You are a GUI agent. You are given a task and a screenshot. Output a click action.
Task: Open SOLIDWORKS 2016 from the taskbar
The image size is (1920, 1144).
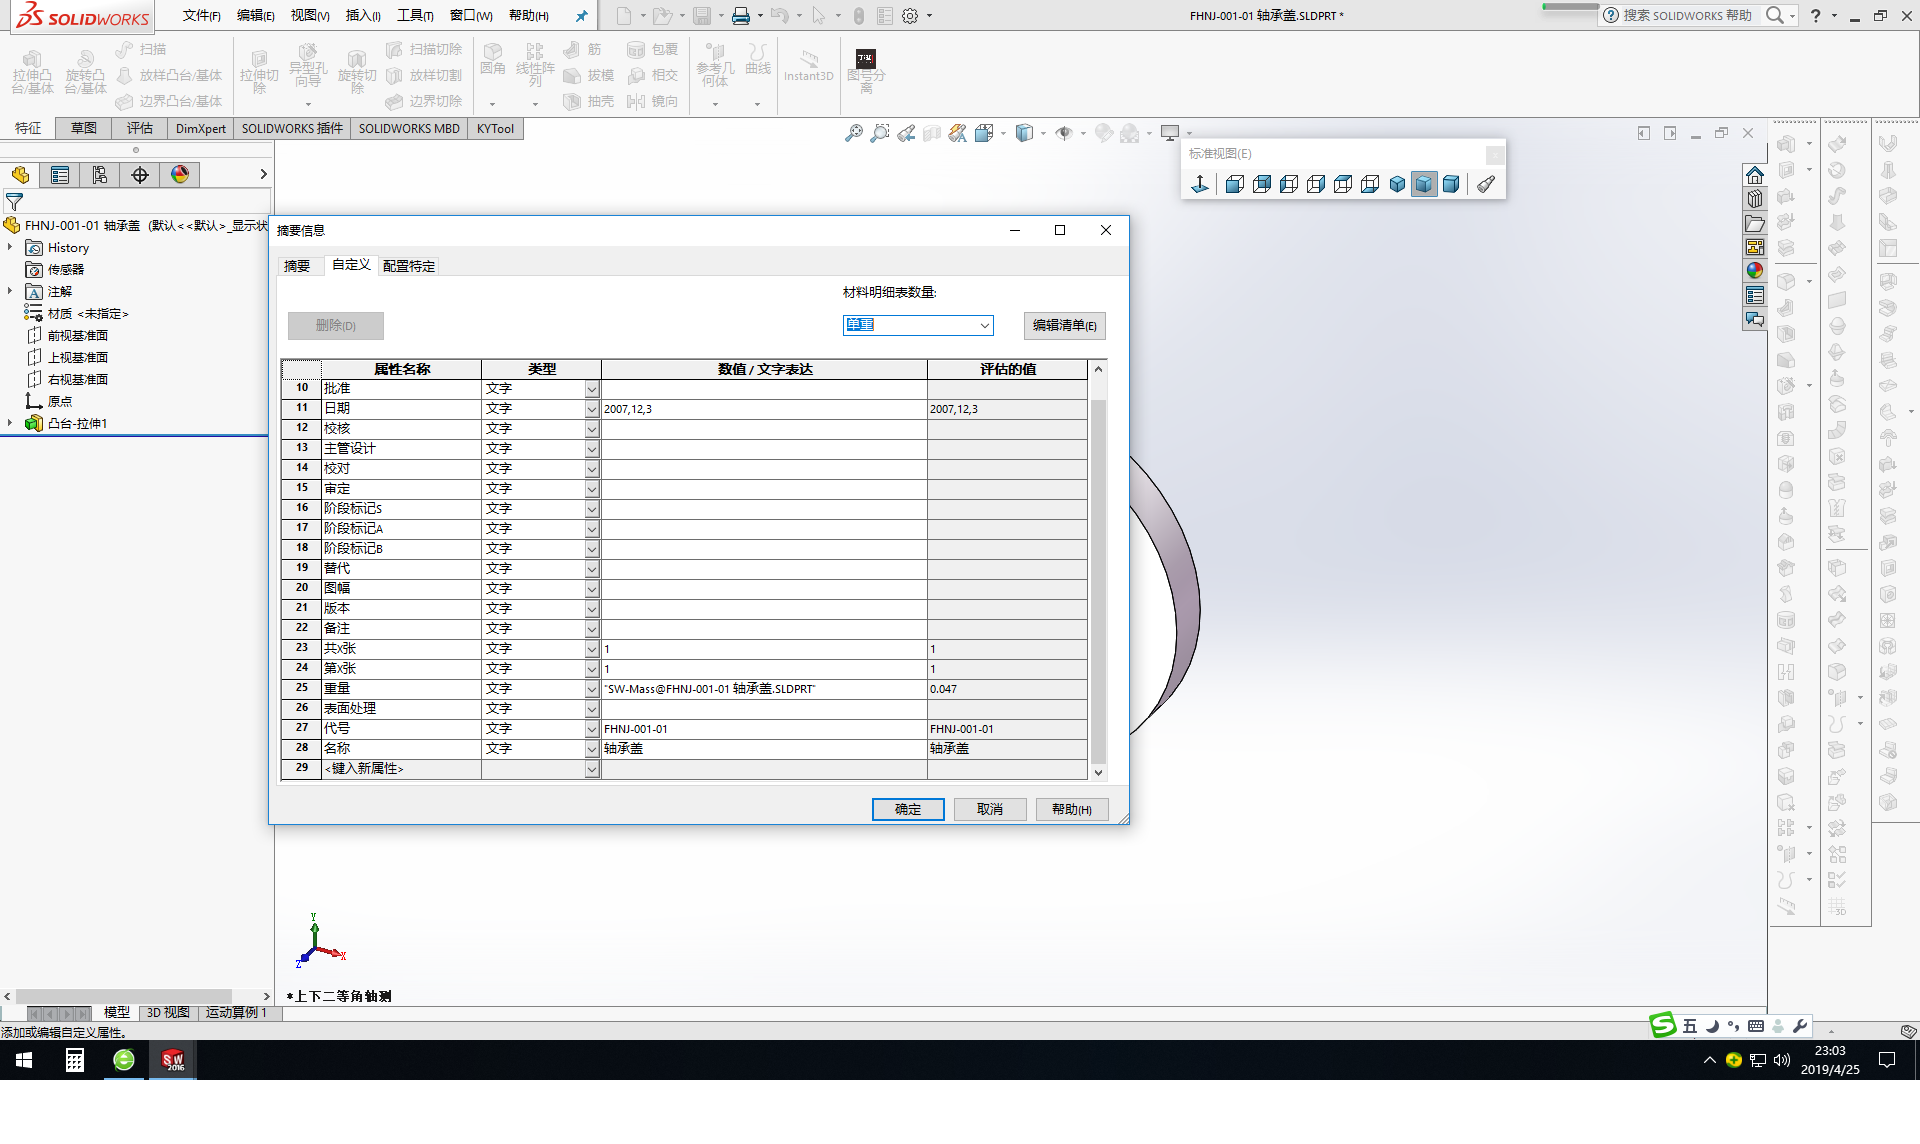pos(173,1060)
